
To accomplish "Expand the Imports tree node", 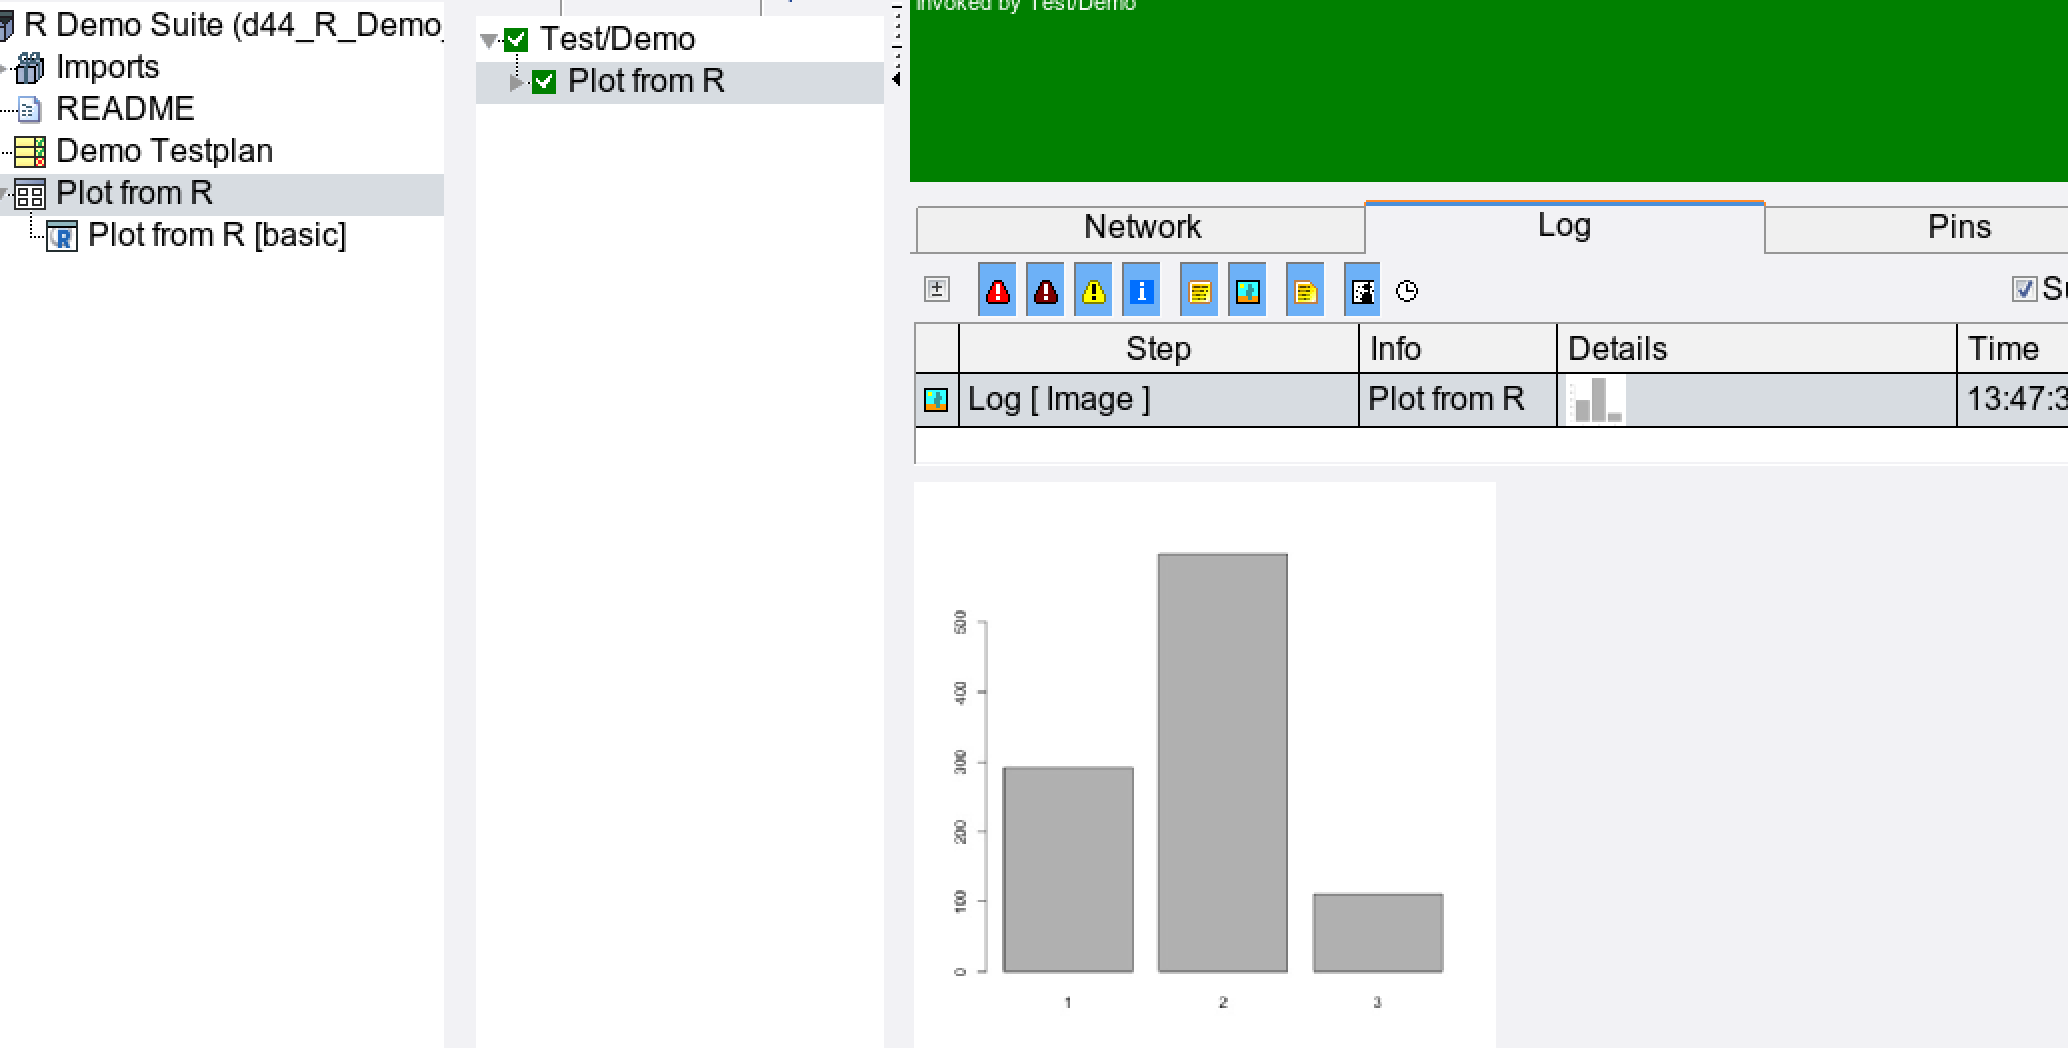I will pyautogui.click(x=4, y=68).
